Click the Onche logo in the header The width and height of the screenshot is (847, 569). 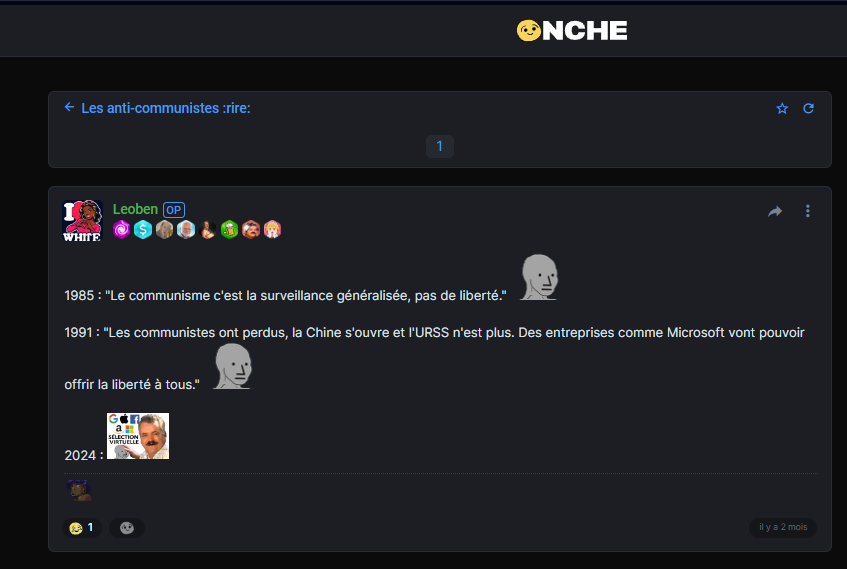coord(572,30)
